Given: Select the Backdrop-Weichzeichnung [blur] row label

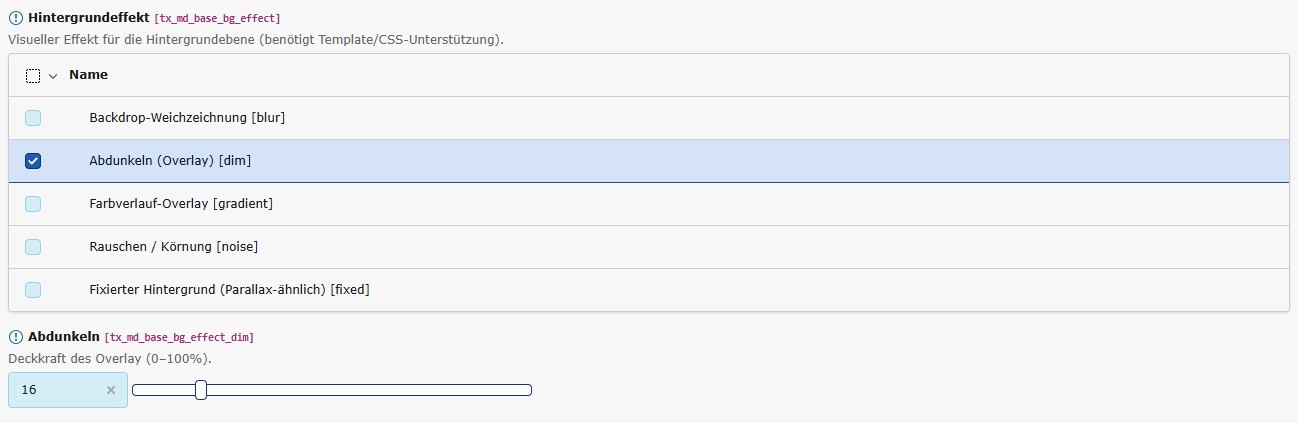Looking at the screenshot, I should [187, 118].
